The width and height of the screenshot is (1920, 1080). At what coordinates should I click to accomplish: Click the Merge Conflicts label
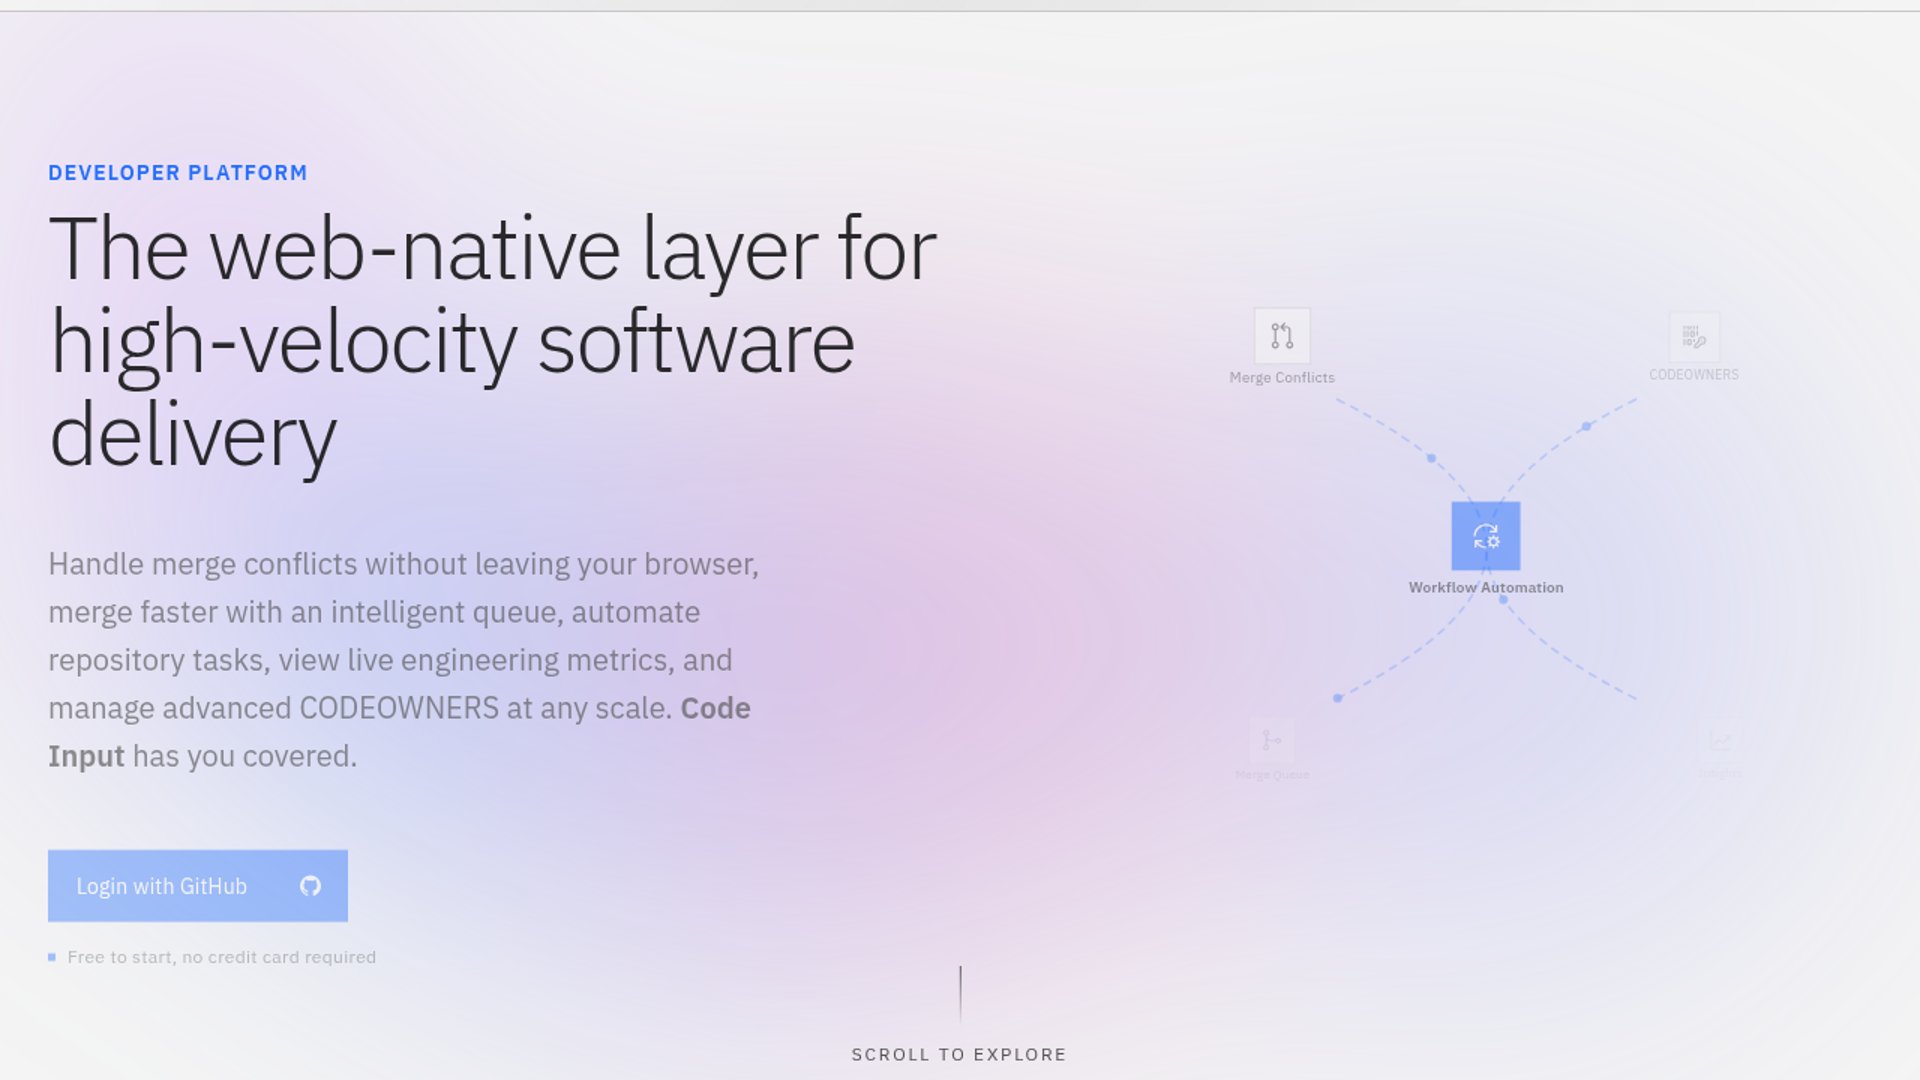1281,378
